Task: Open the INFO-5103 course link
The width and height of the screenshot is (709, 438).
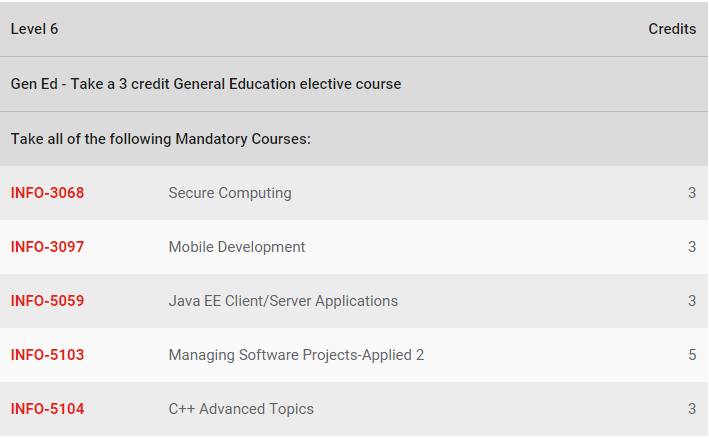Action: (47, 355)
